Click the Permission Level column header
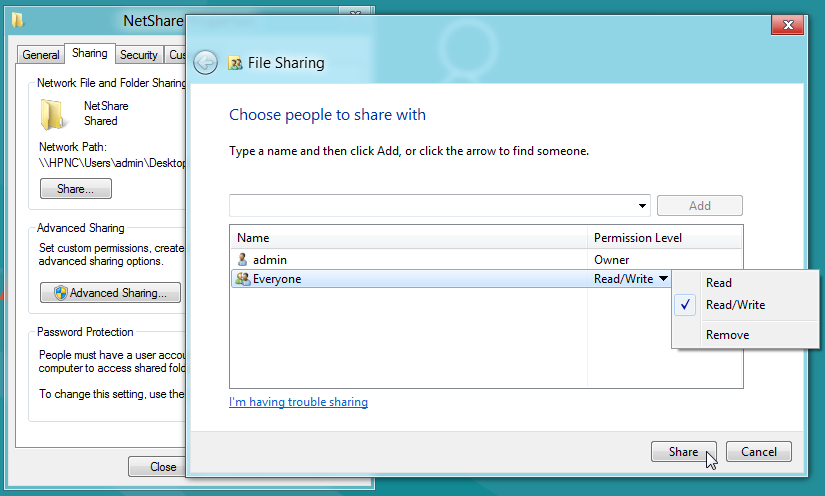This screenshot has width=825, height=496. coord(637,238)
